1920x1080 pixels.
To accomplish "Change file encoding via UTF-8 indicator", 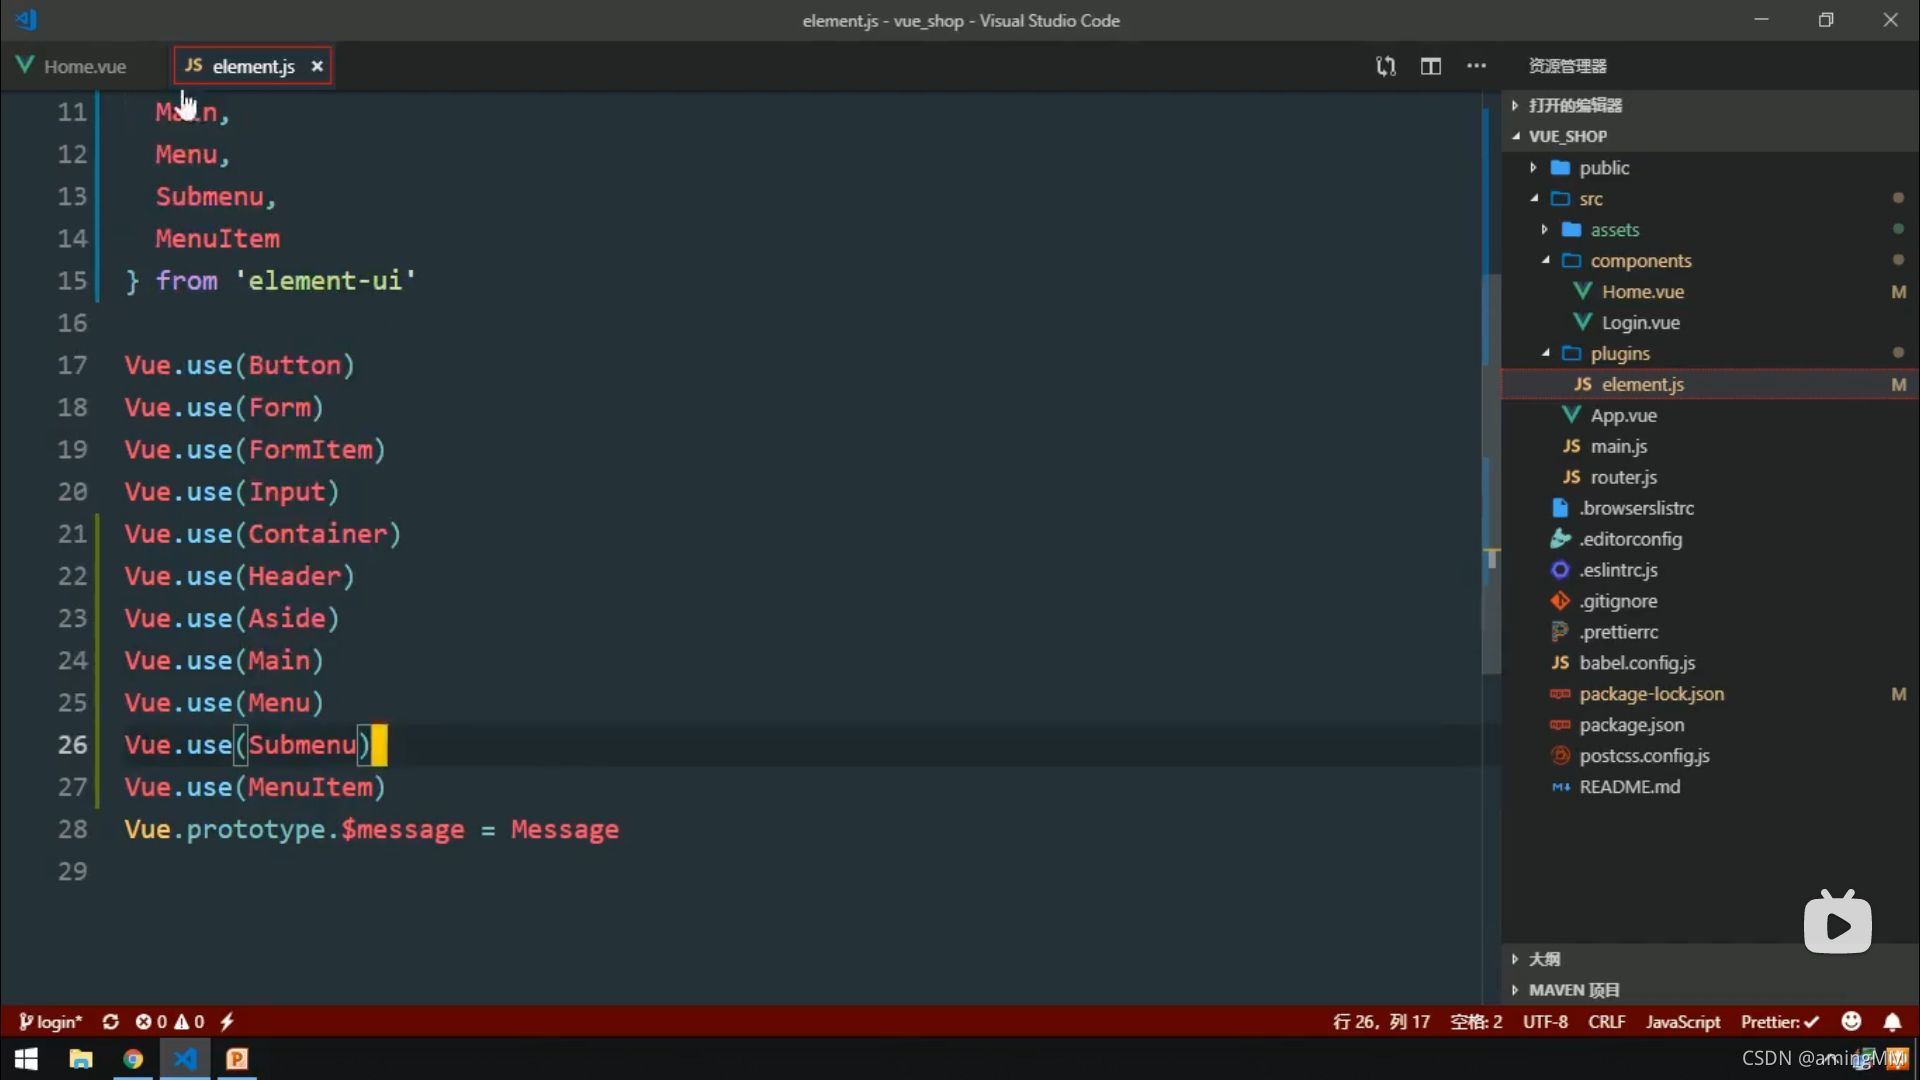I will click(x=1545, y=1022).
